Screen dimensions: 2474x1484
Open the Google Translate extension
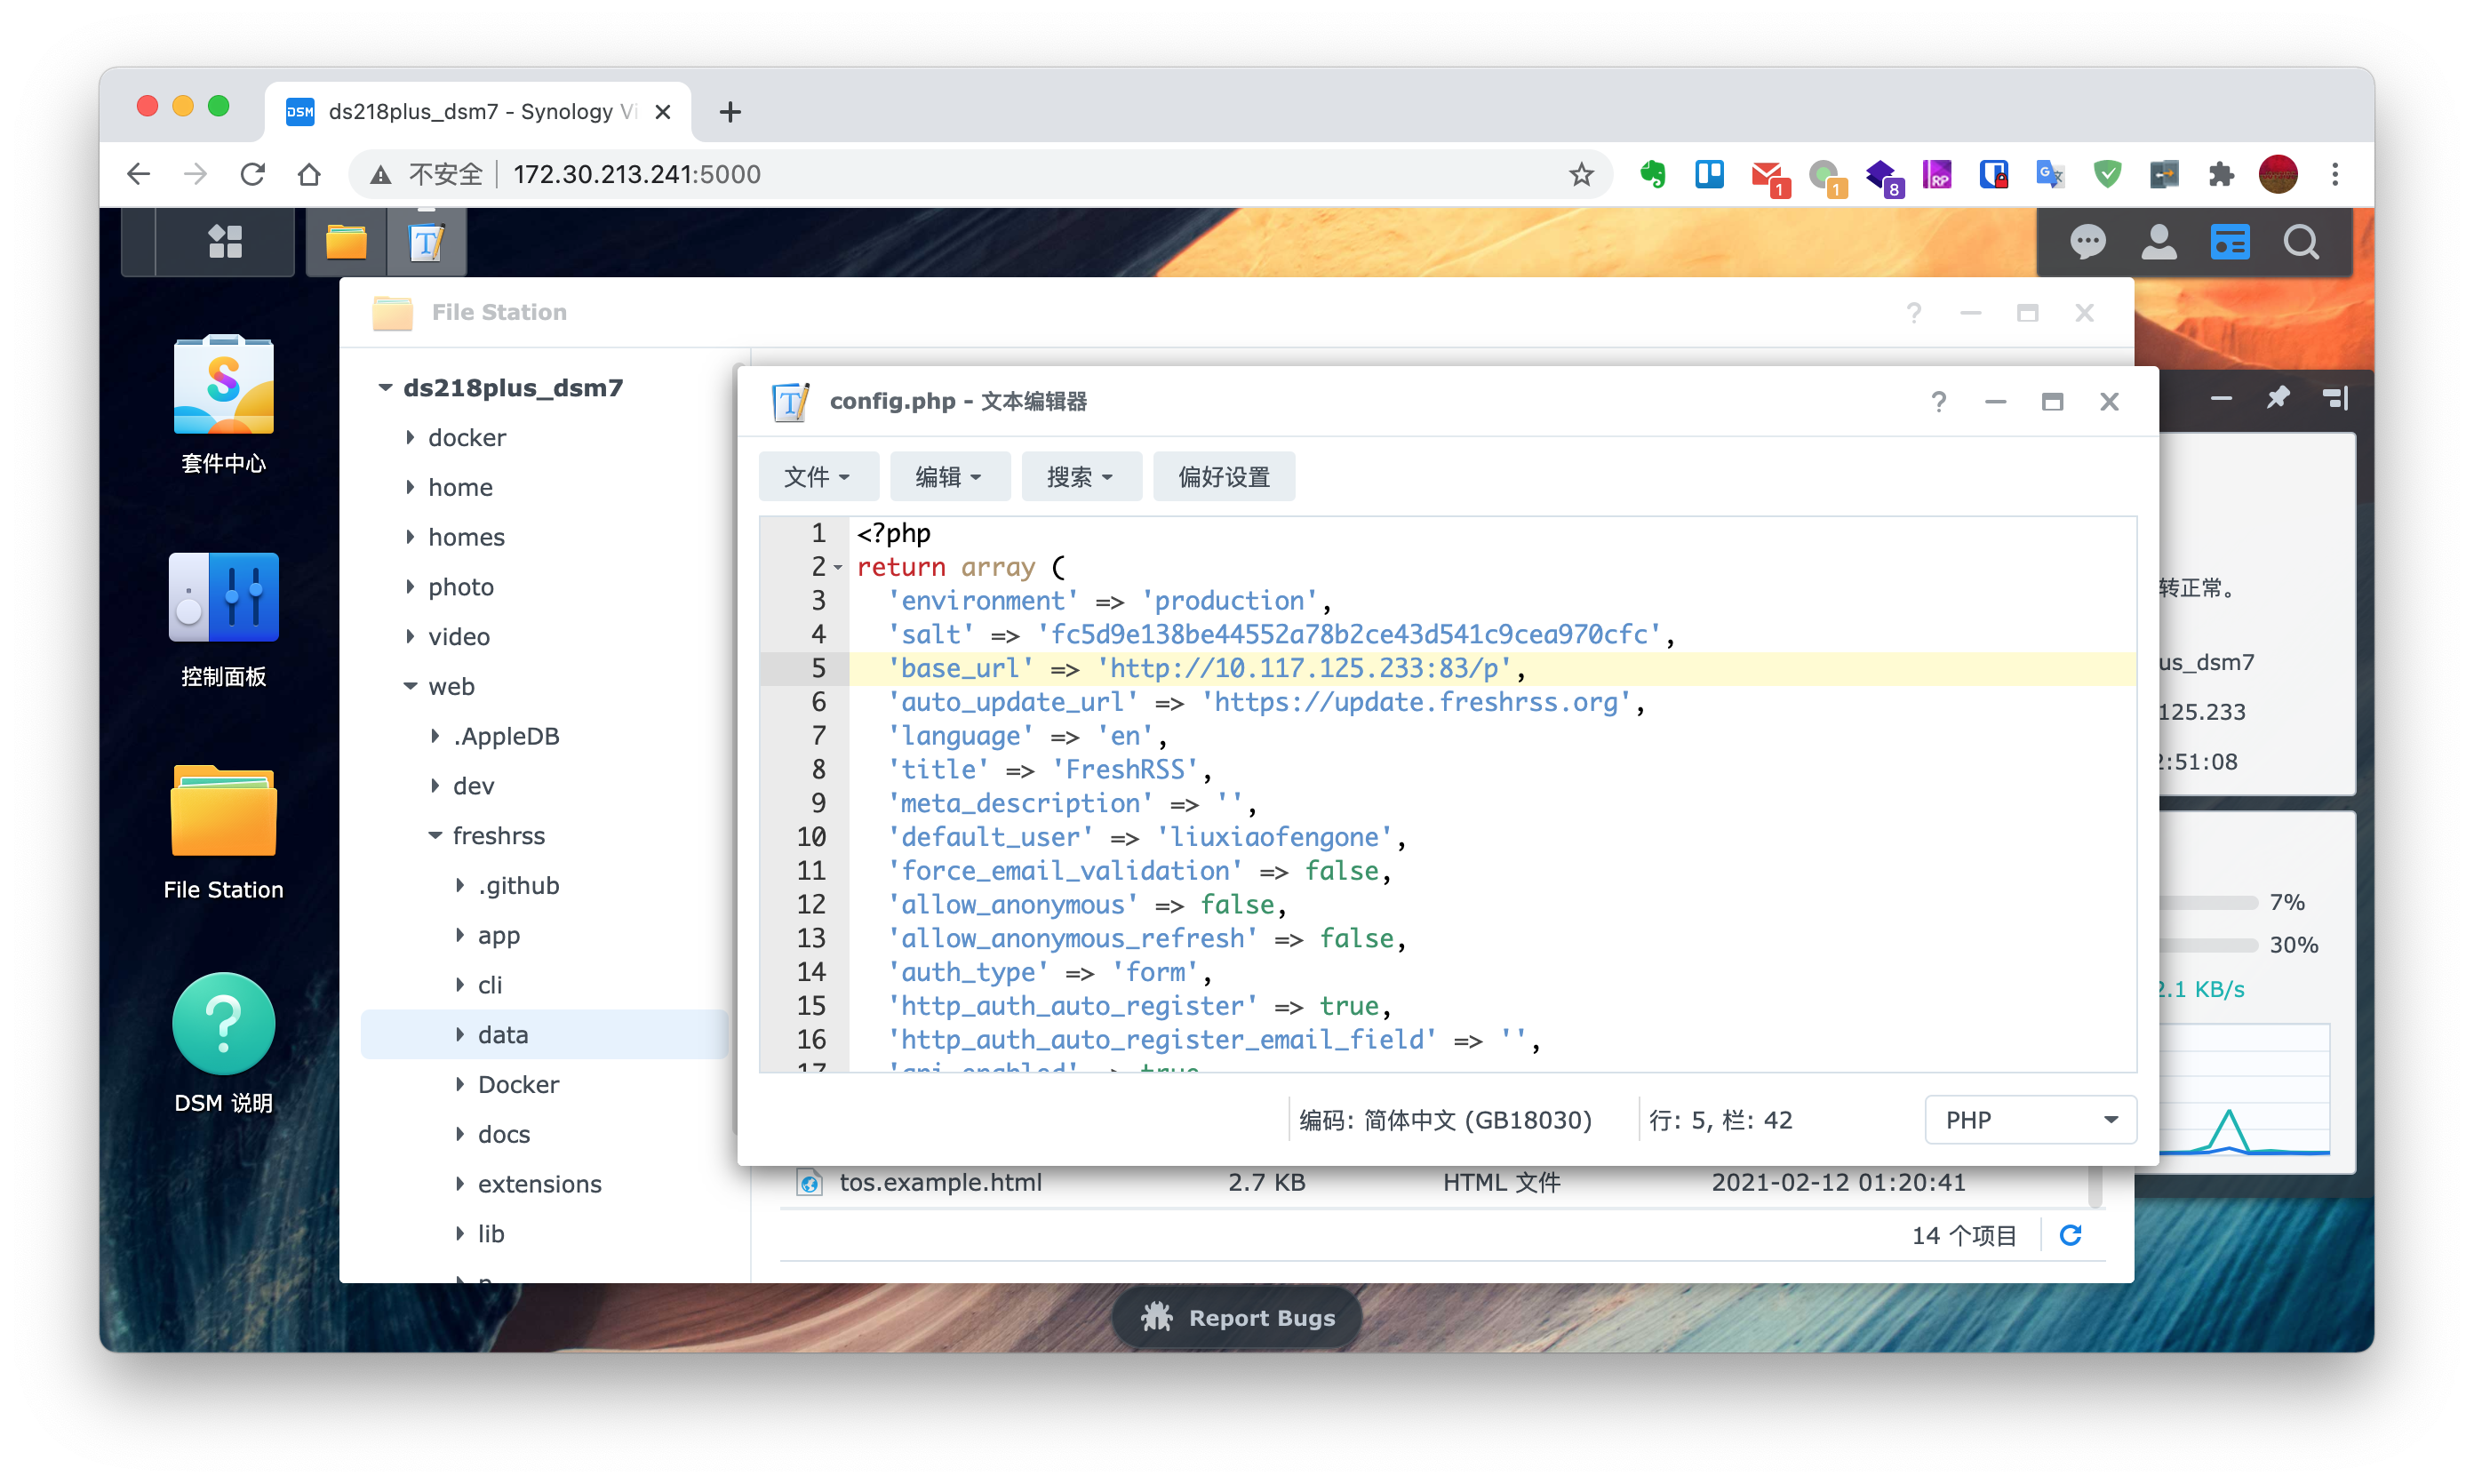2050,174
